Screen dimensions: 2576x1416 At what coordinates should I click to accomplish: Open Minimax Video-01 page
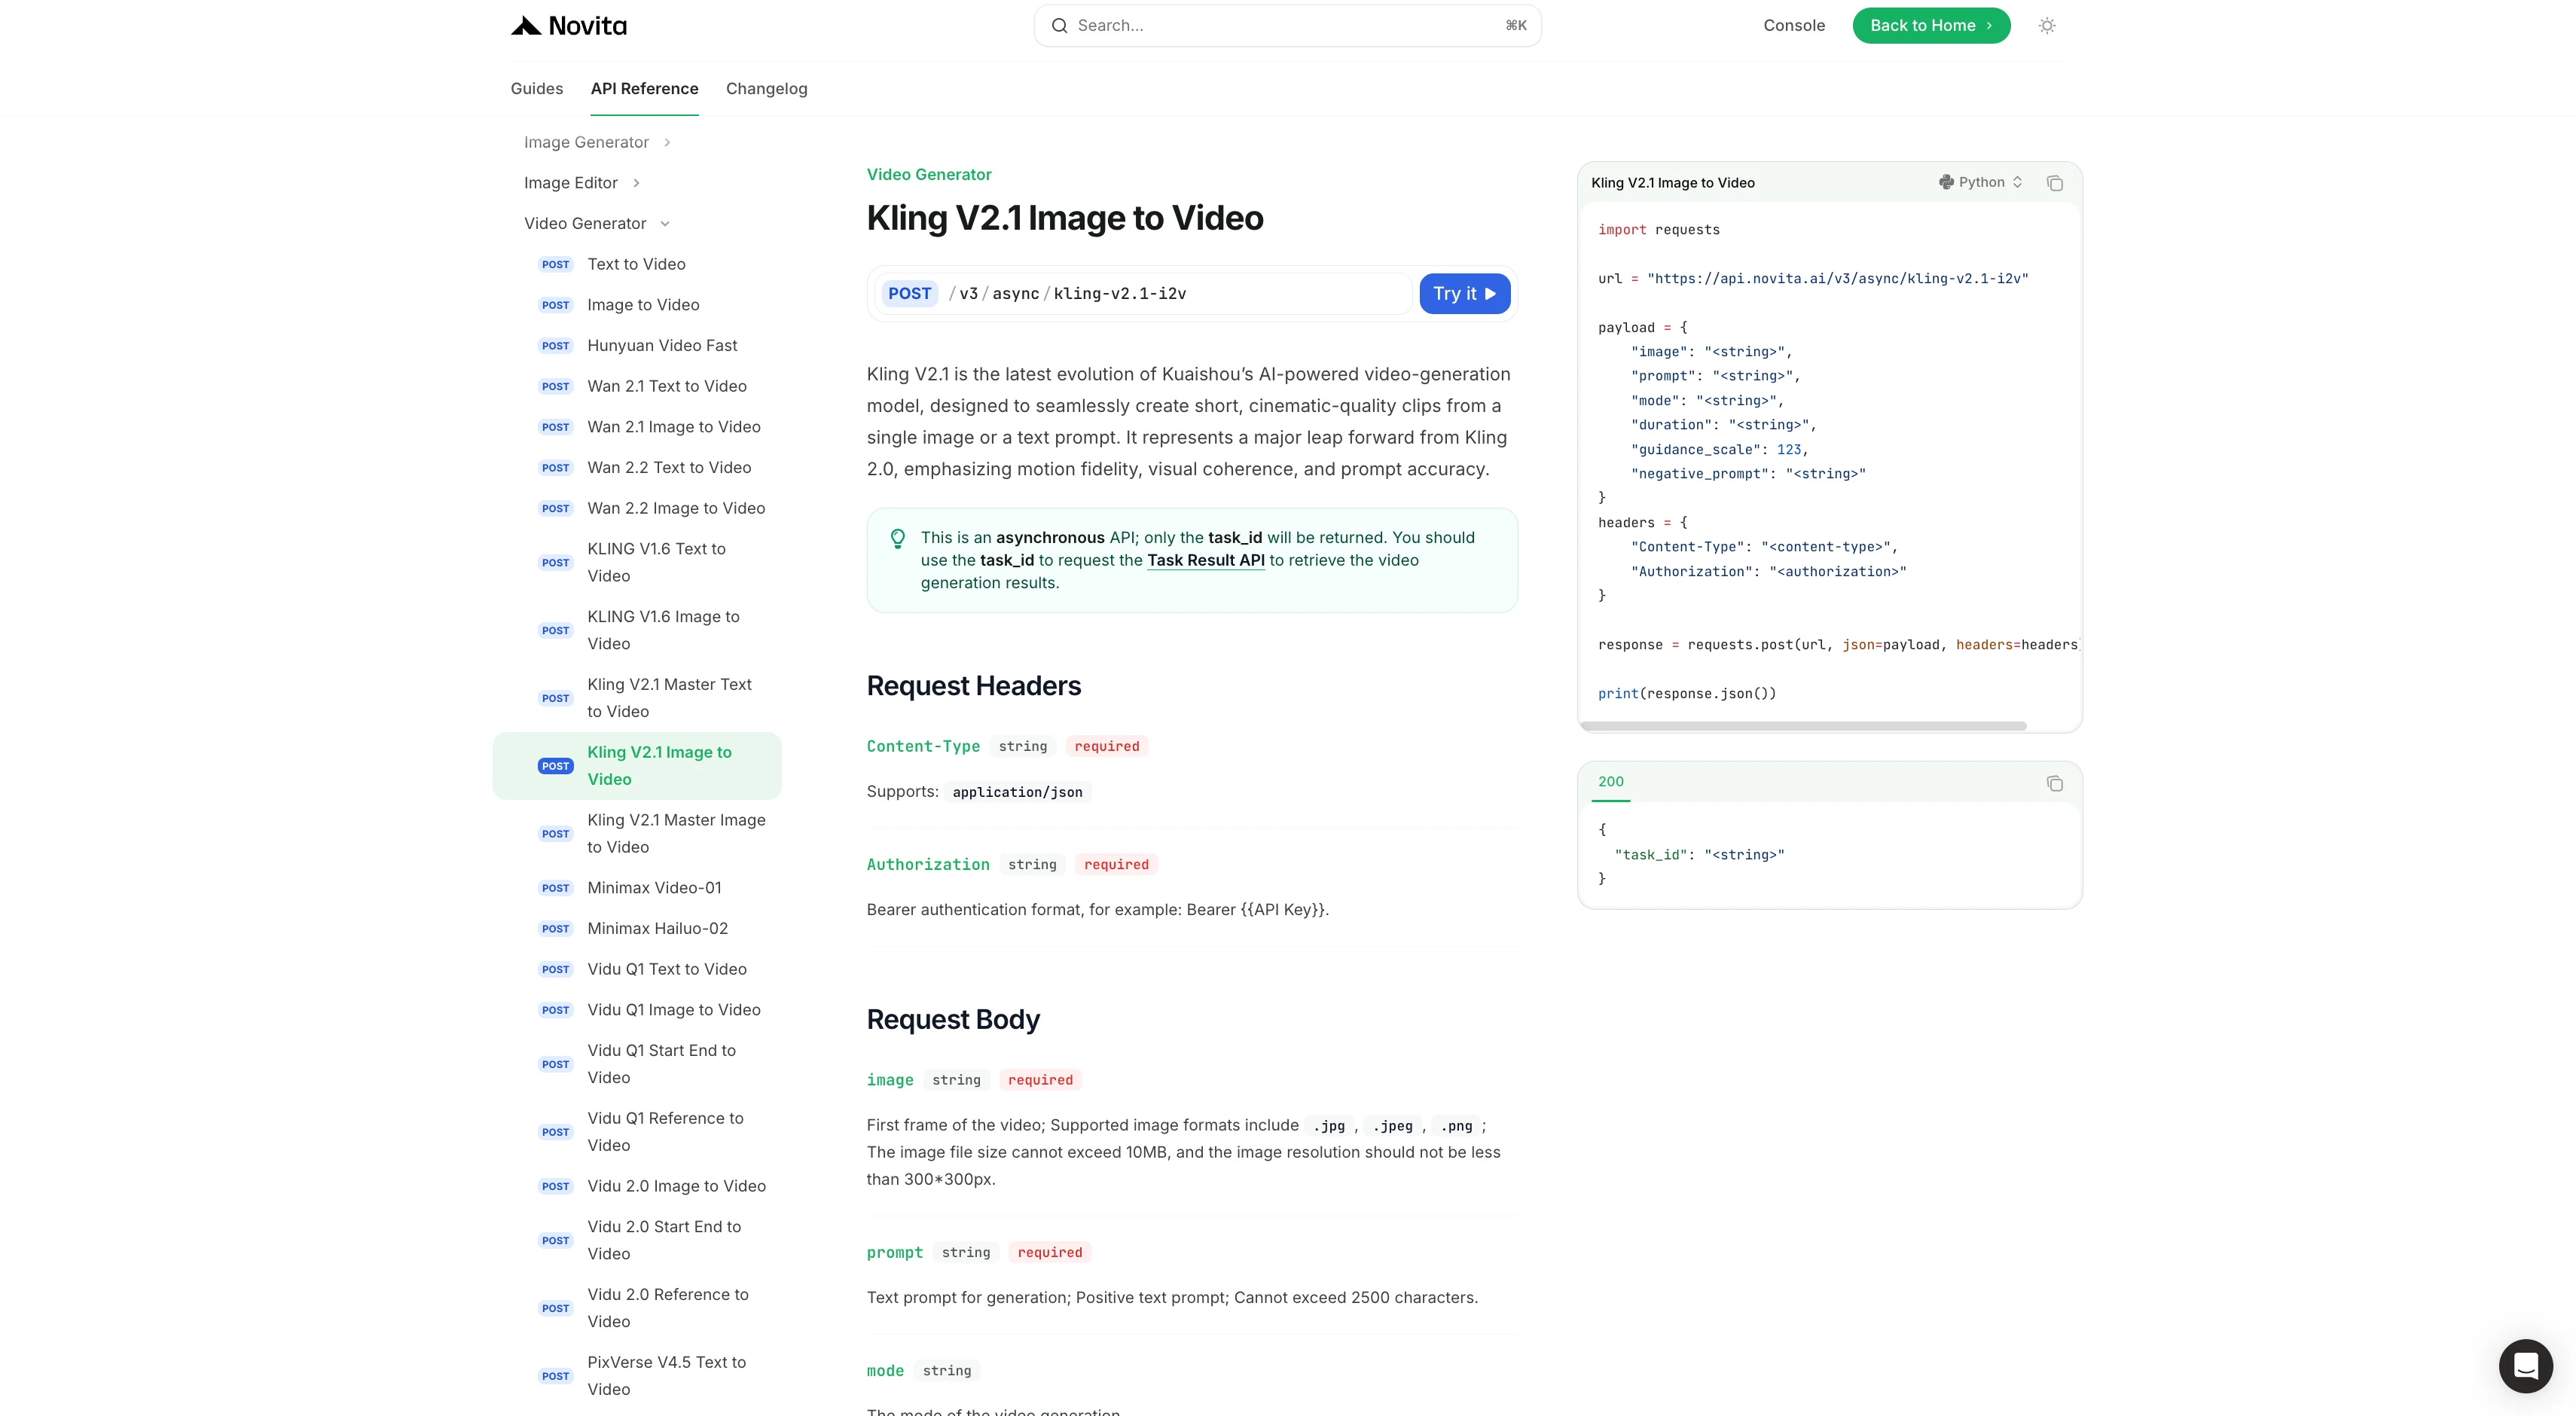pyautogui.click(x=636, y=888)
